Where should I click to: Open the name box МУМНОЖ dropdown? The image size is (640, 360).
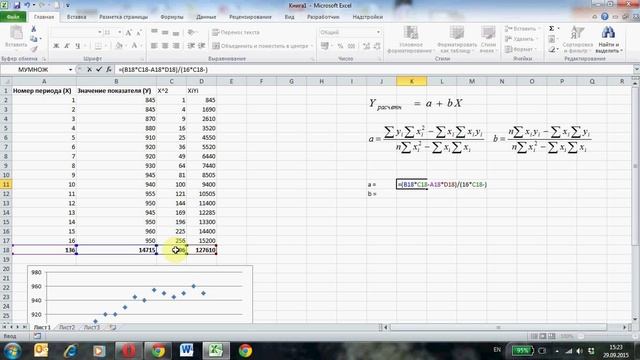[x=70, y=70]
